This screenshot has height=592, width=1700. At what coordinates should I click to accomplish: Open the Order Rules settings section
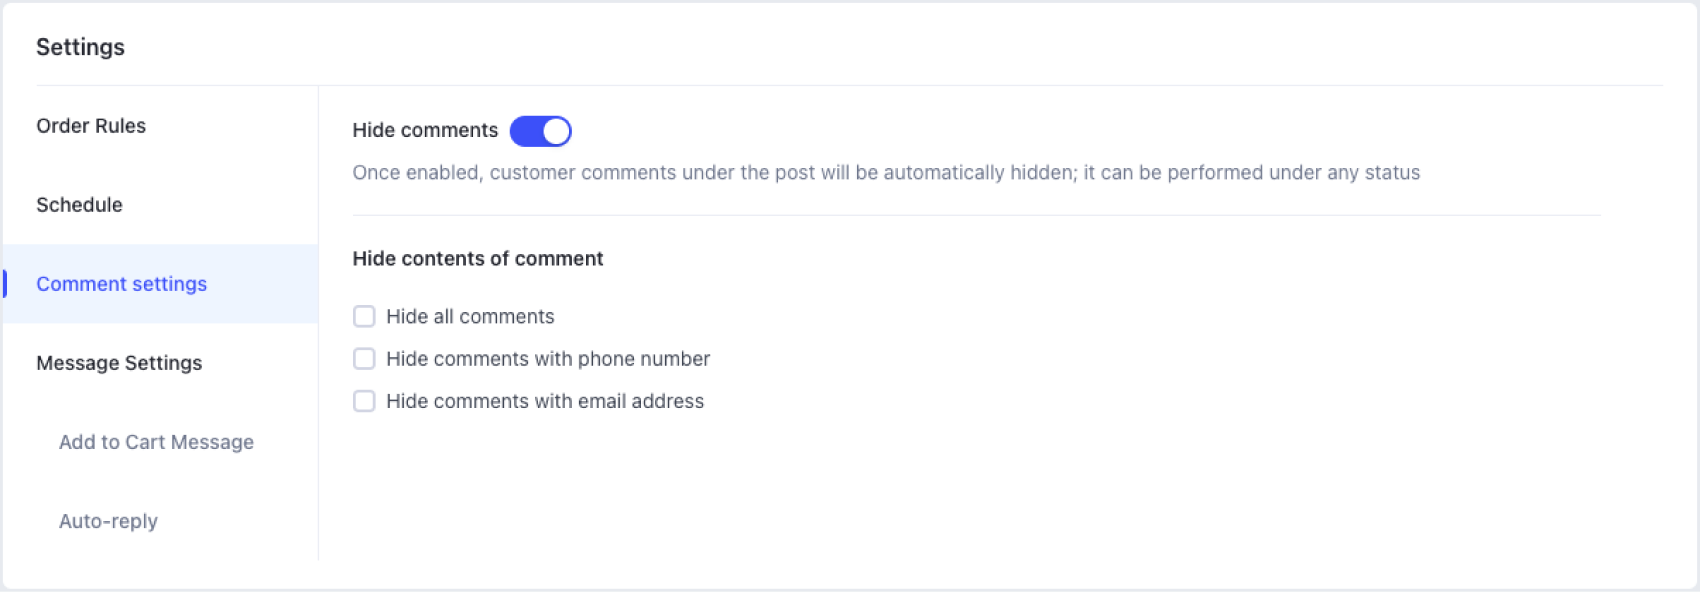[91, 126]
